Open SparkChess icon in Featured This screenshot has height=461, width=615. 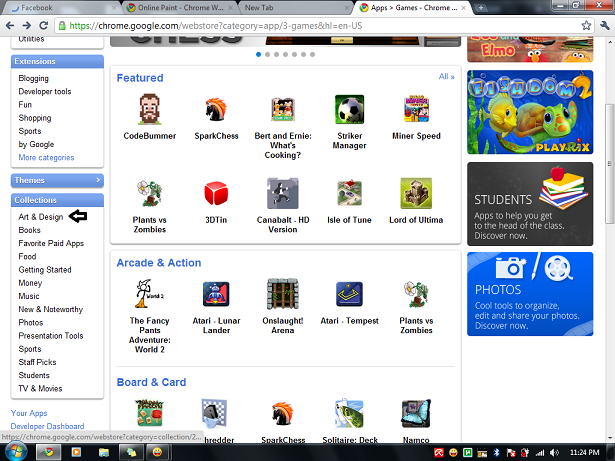coord(216,109)
